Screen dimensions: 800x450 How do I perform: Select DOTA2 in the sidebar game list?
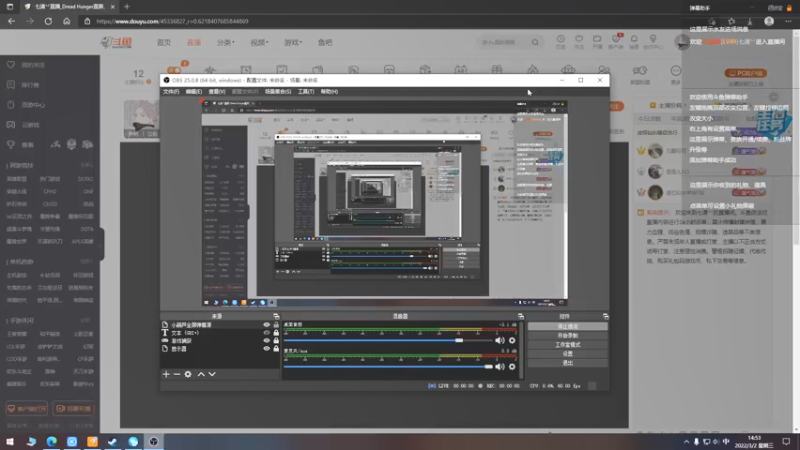(x=85, y=179)
